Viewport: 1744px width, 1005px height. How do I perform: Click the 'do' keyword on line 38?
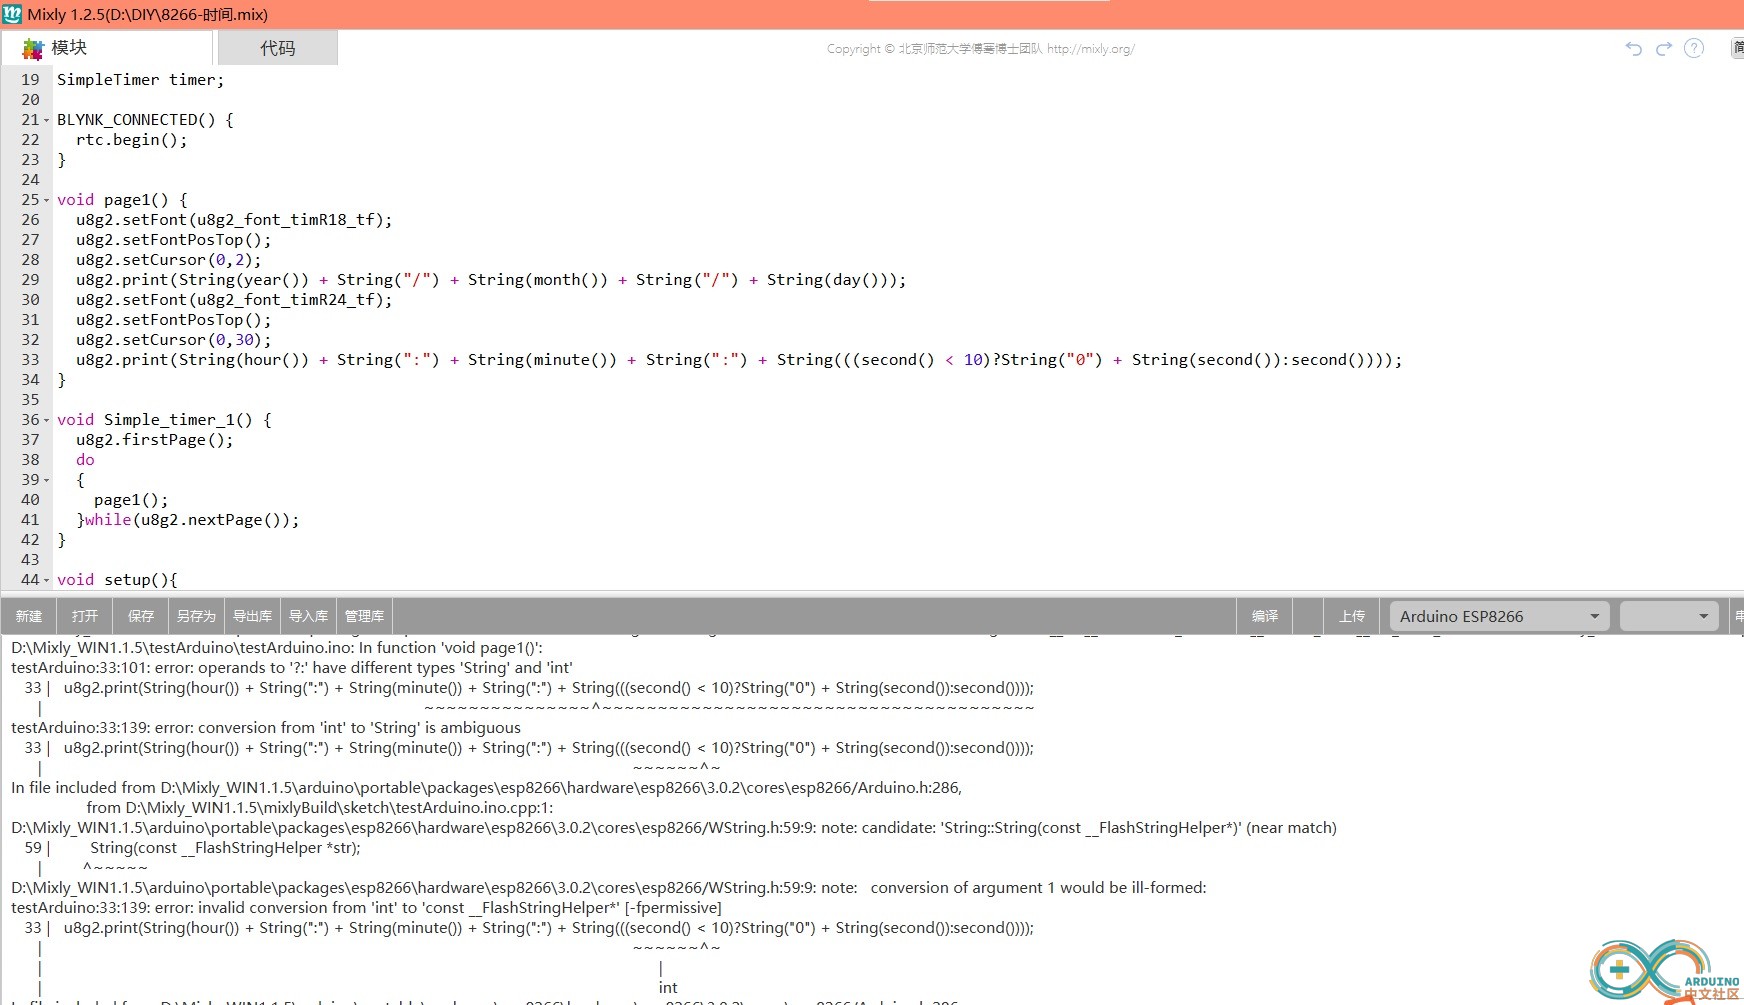click(x=85, y=460)
